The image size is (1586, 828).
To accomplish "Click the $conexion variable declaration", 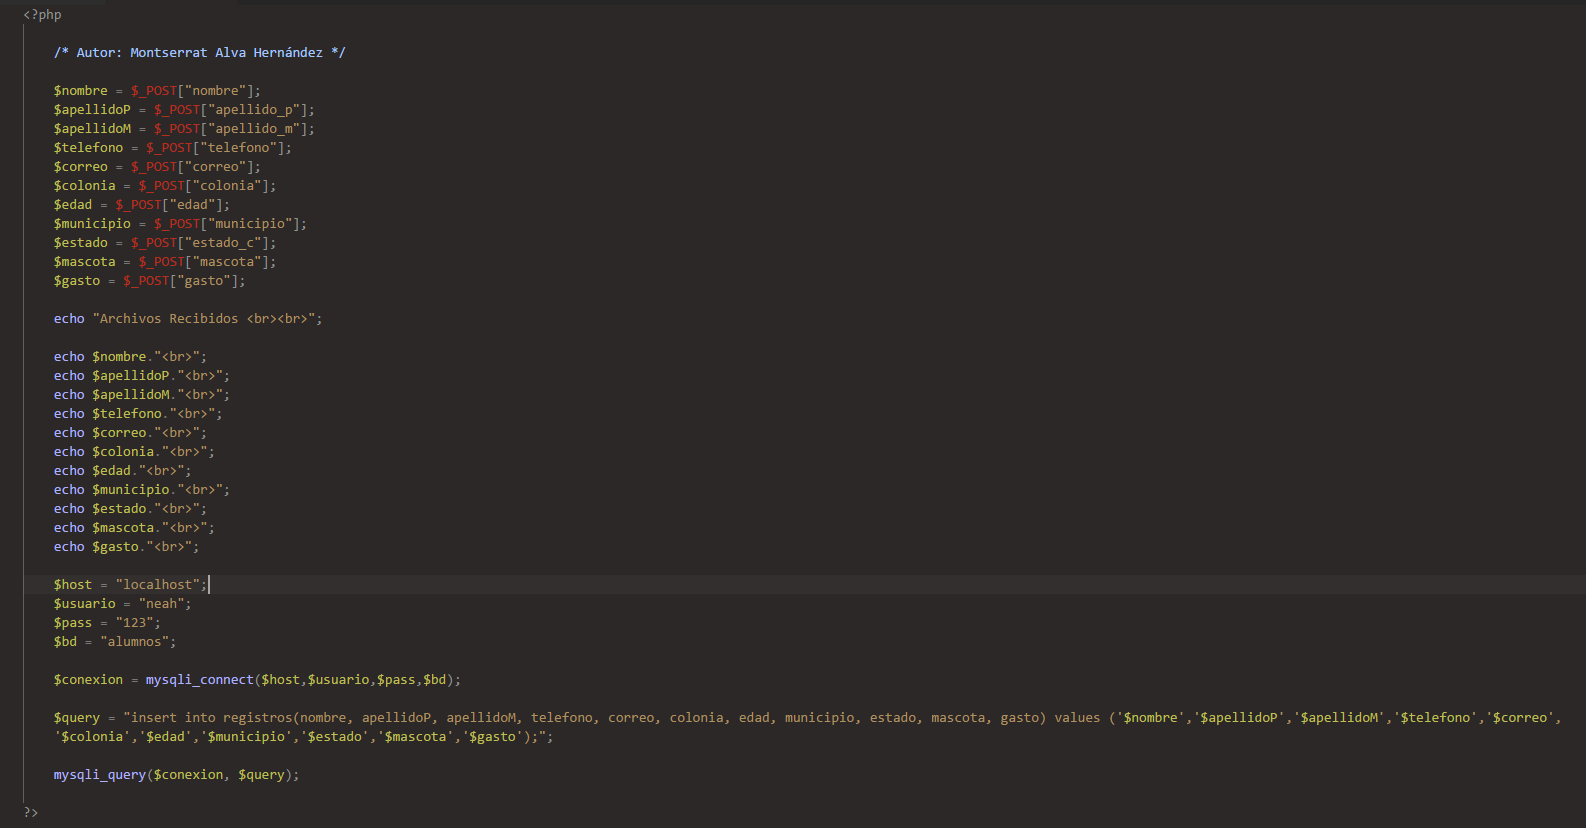I will point(88,680).
